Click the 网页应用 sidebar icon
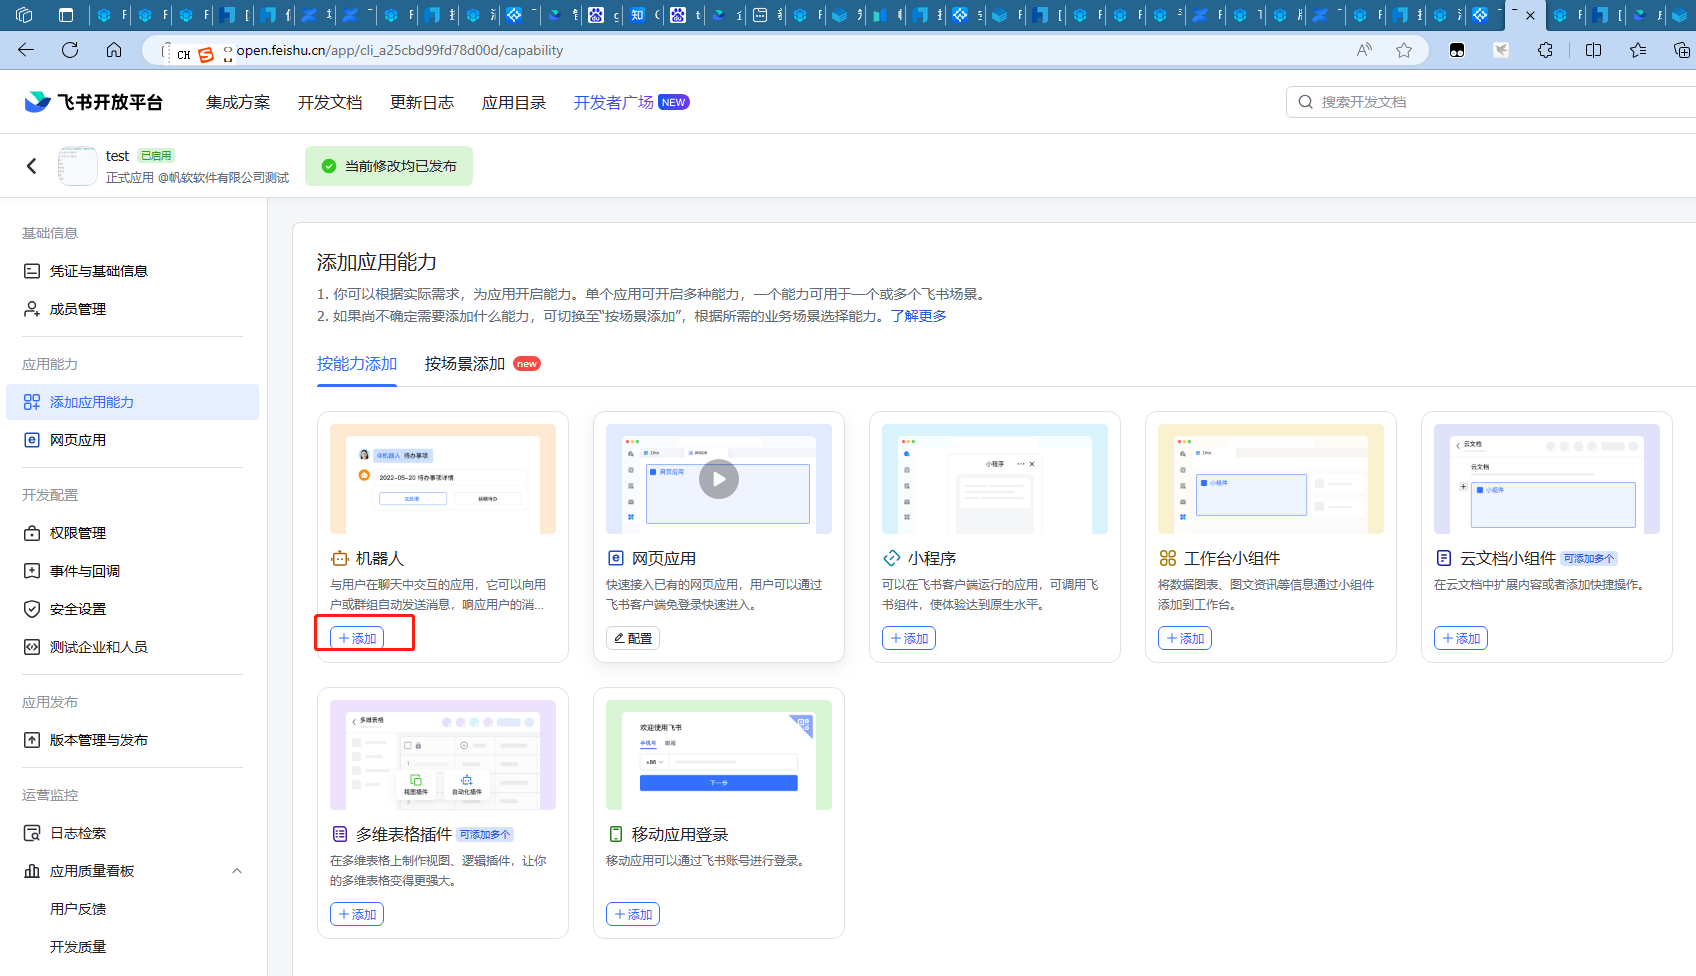Viewport: 1696px width, 976px height. tap(32, 440)
